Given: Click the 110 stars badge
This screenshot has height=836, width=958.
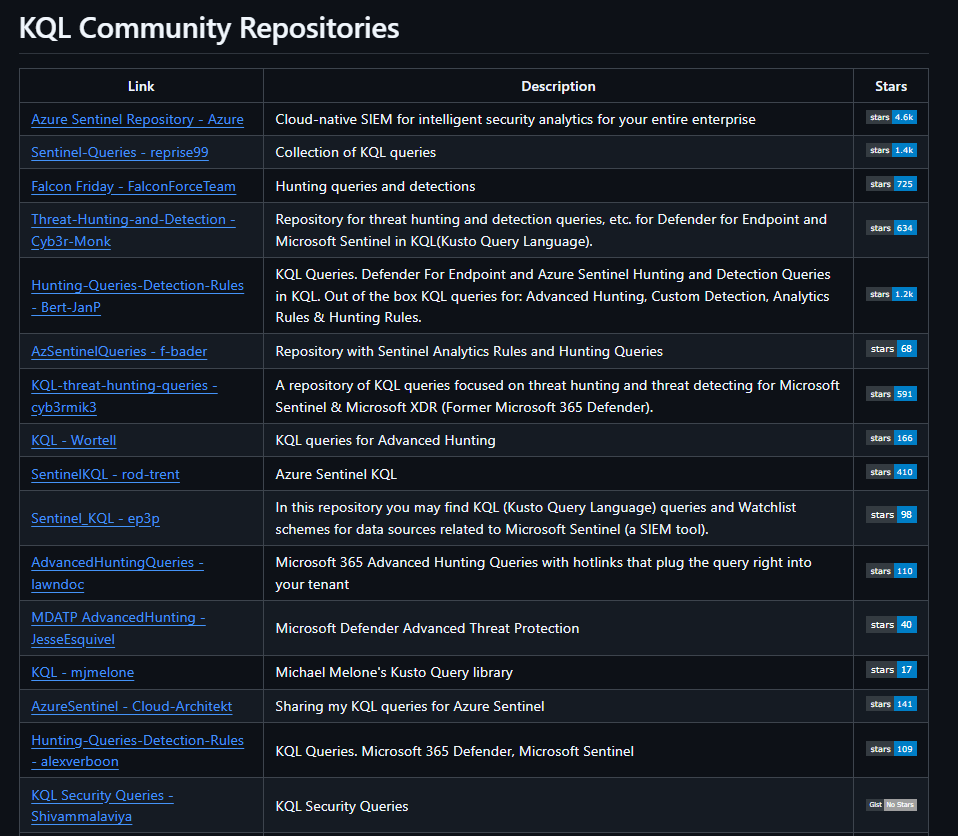Looking at the screenshot, I should click(891, 571).
